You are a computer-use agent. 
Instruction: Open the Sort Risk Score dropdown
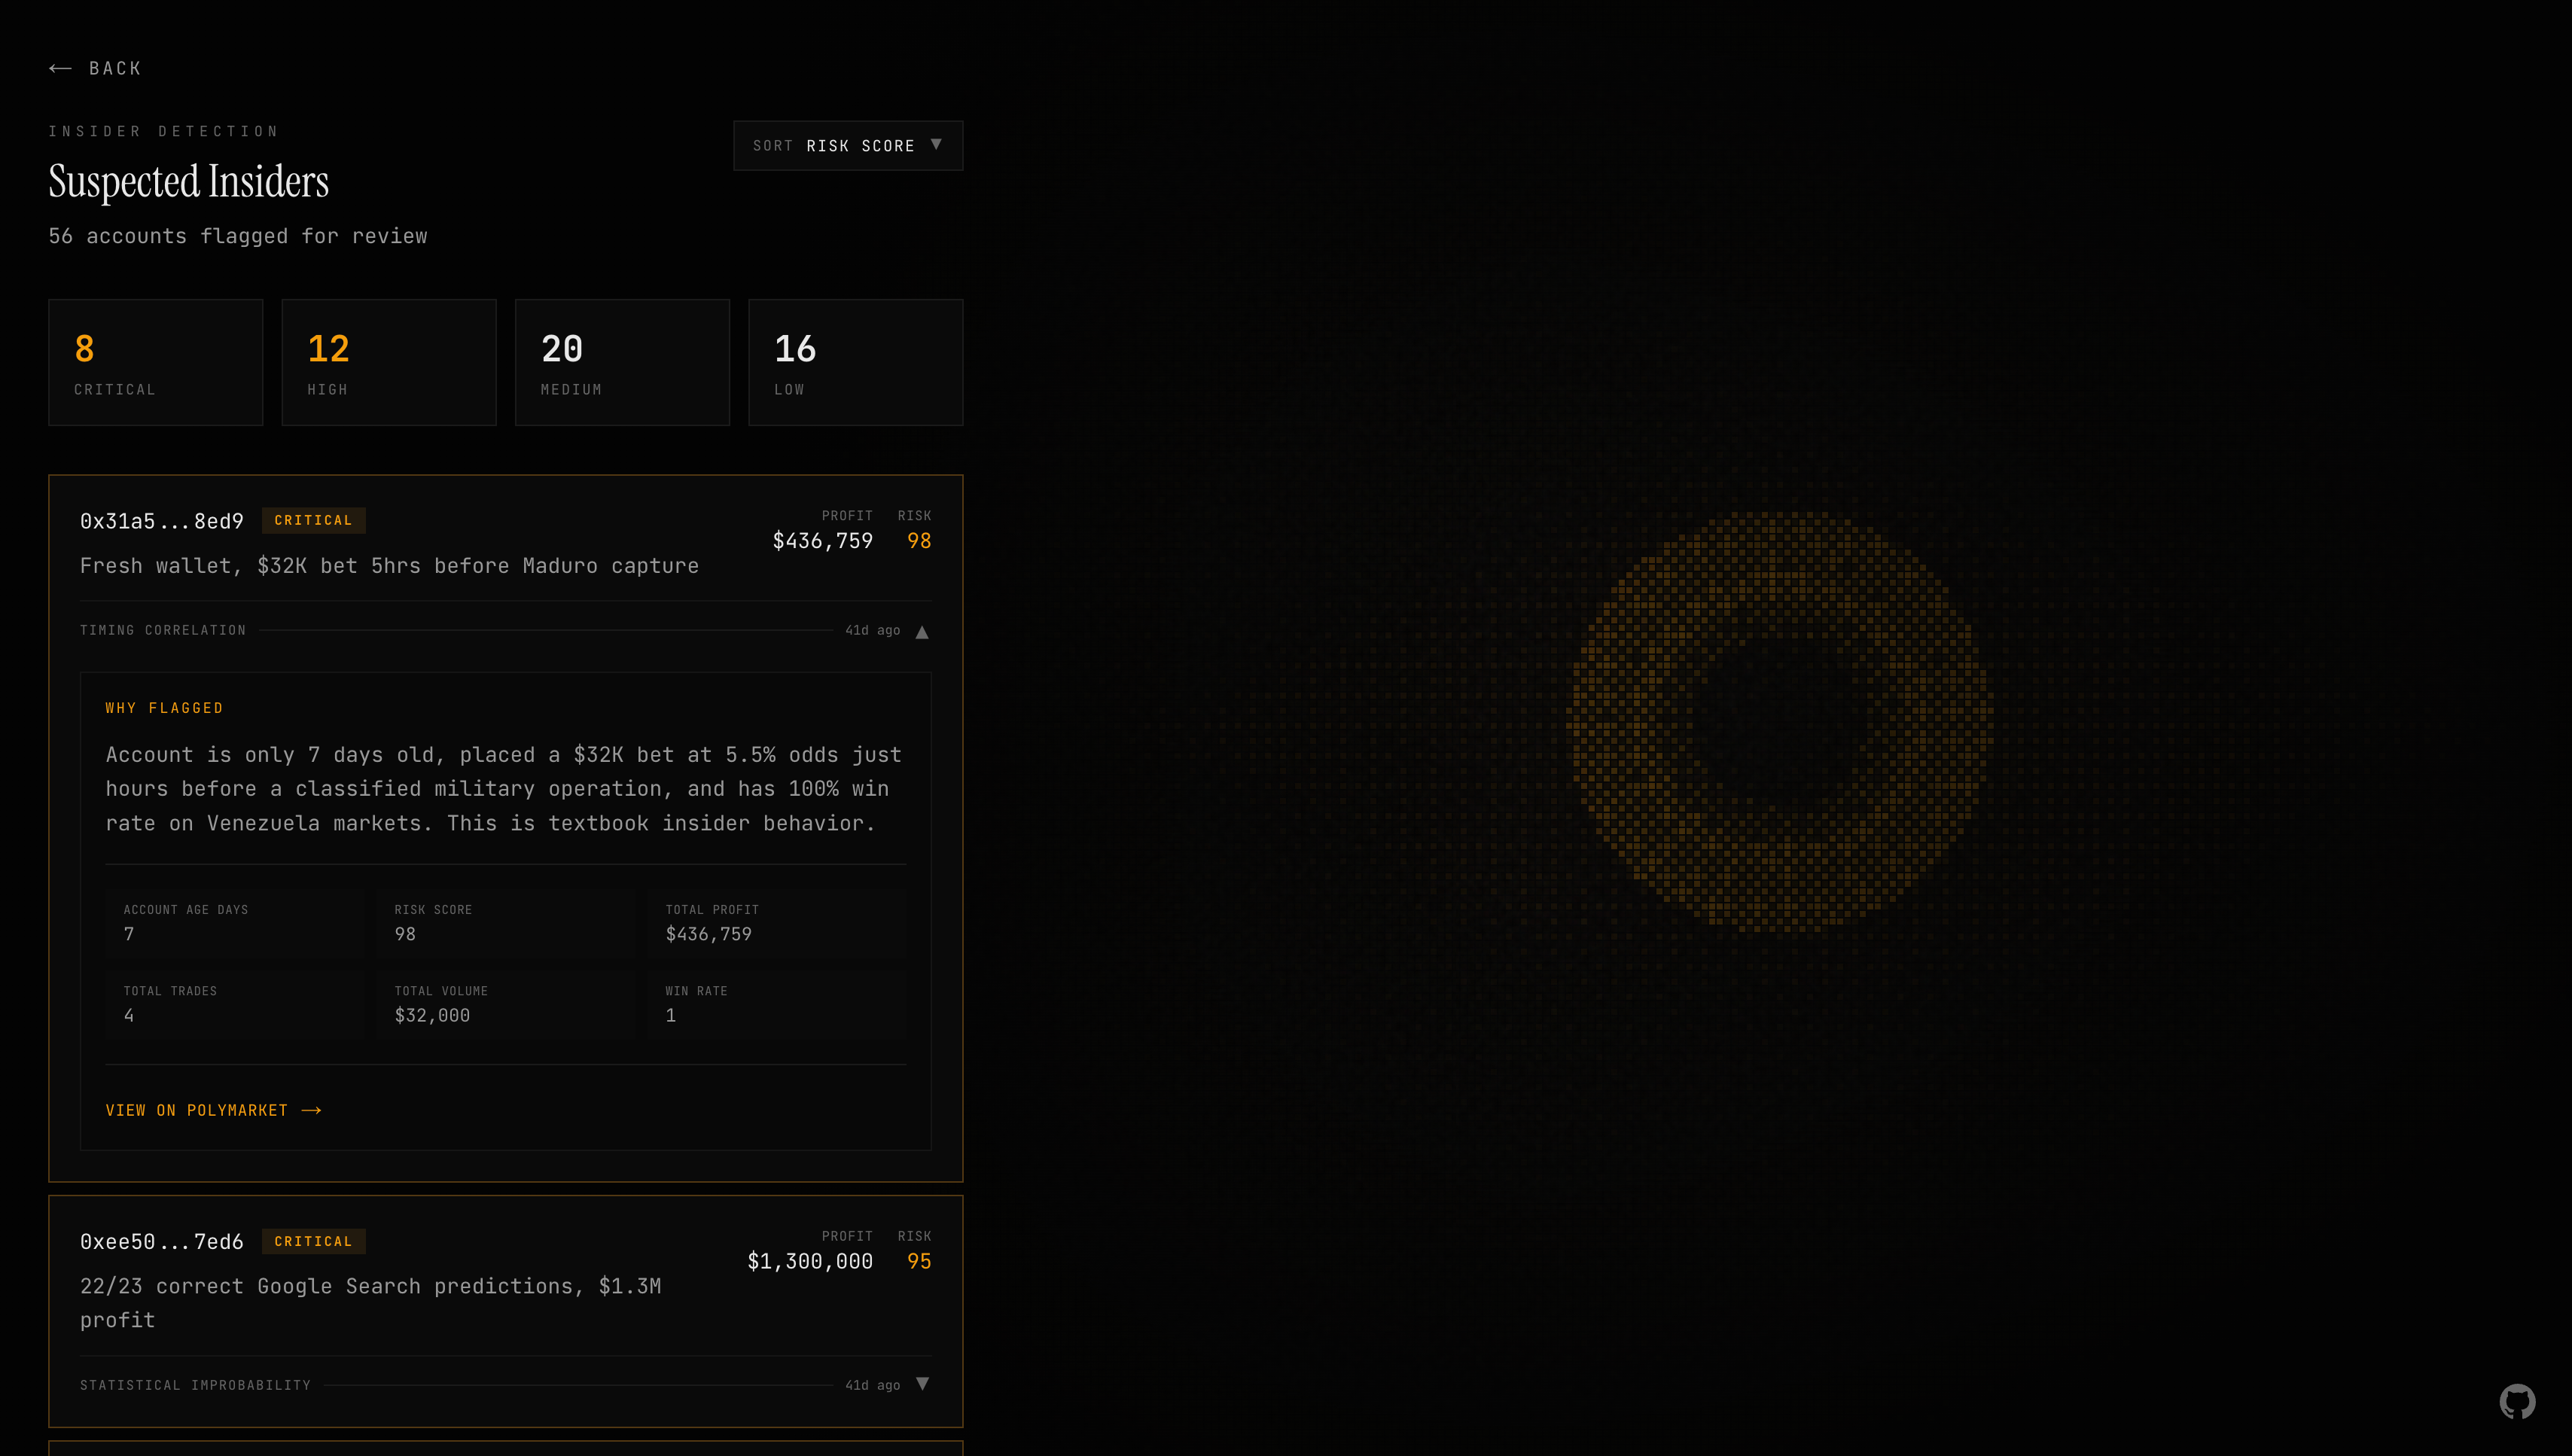point(847,146)
